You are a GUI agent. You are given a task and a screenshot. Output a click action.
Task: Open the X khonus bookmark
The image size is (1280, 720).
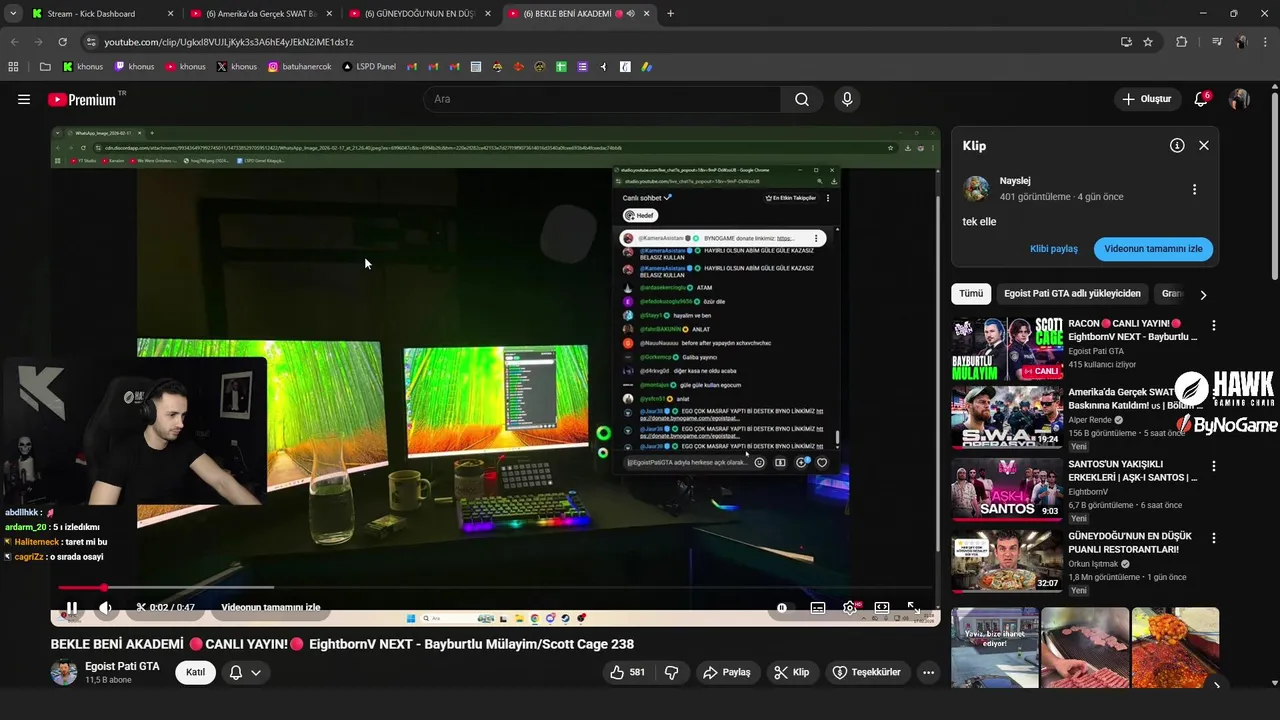tap(237, 67)
